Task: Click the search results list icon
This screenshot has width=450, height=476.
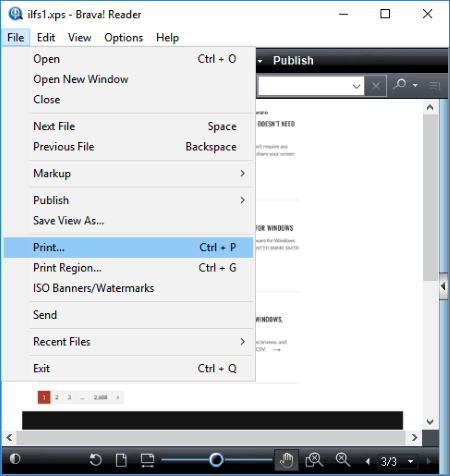Action: pos(435,86)
